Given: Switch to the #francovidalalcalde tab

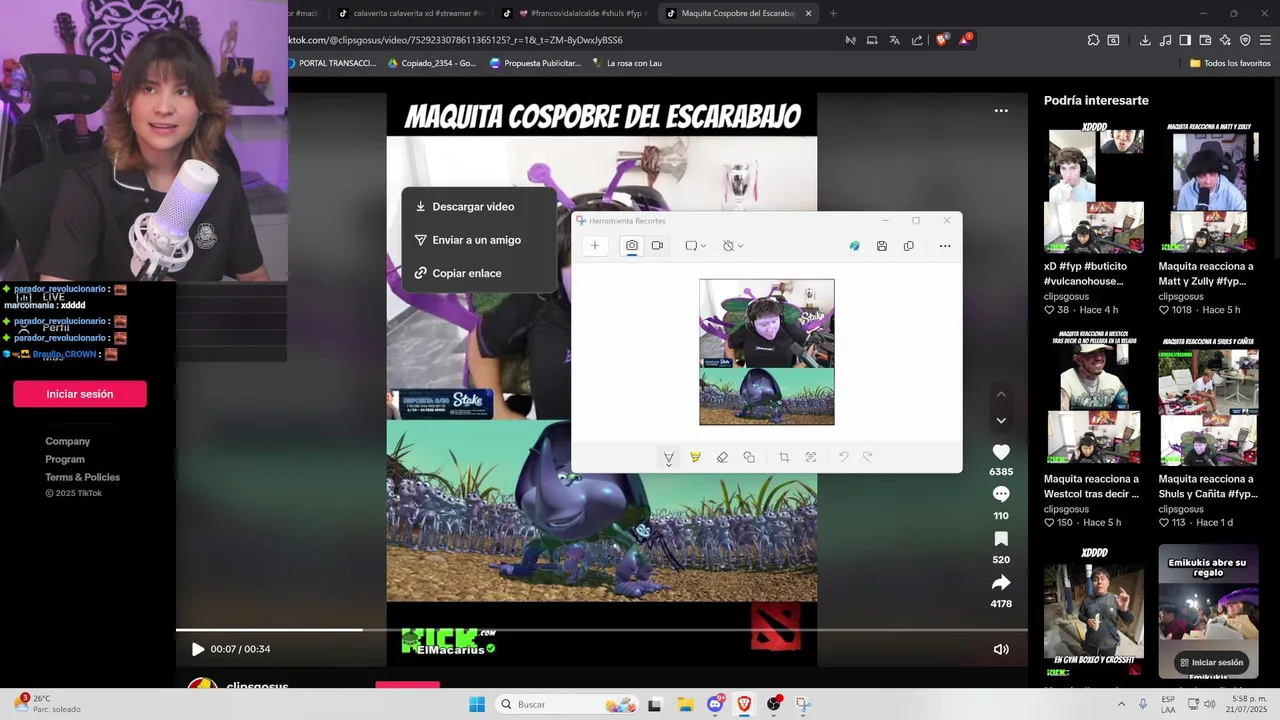Looking at the screenshot, I should [x=575, y=13].
